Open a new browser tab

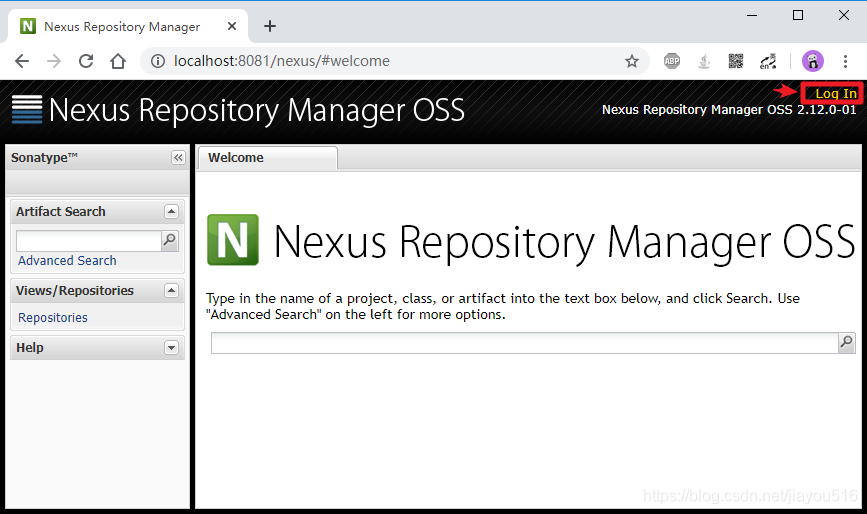(270, 26)
